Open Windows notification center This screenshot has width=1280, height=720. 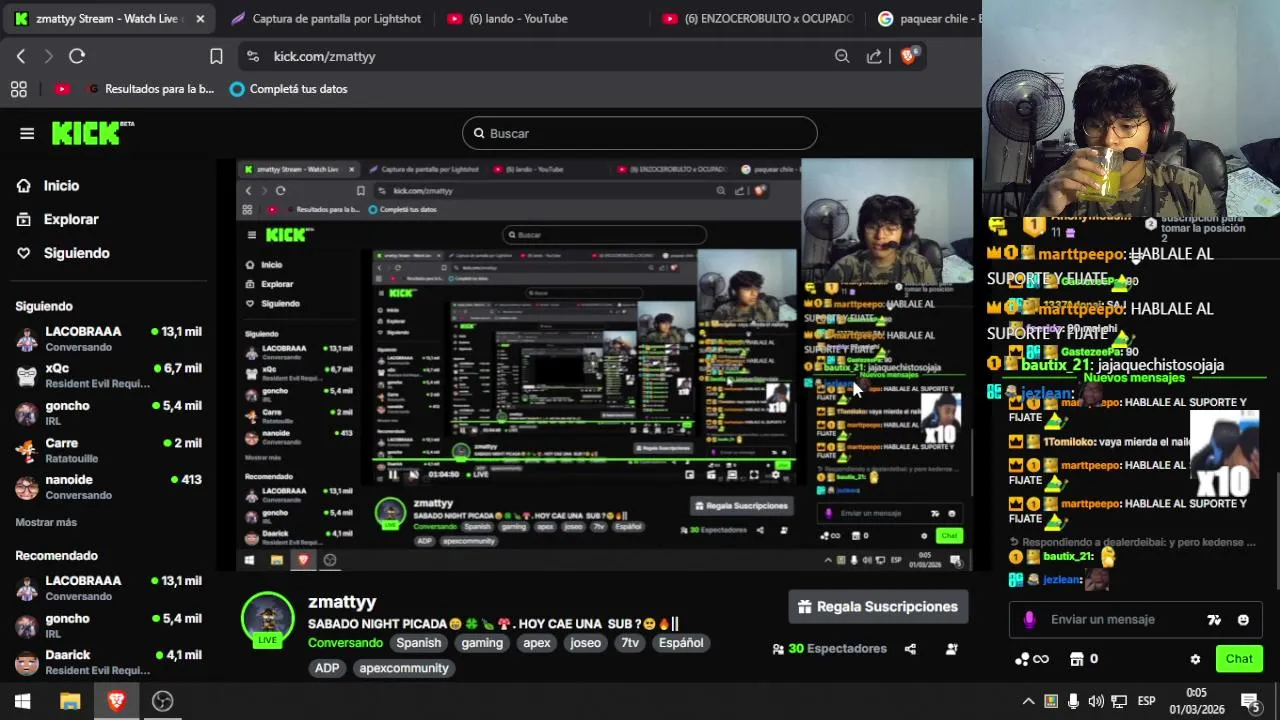coord(1250,701)
